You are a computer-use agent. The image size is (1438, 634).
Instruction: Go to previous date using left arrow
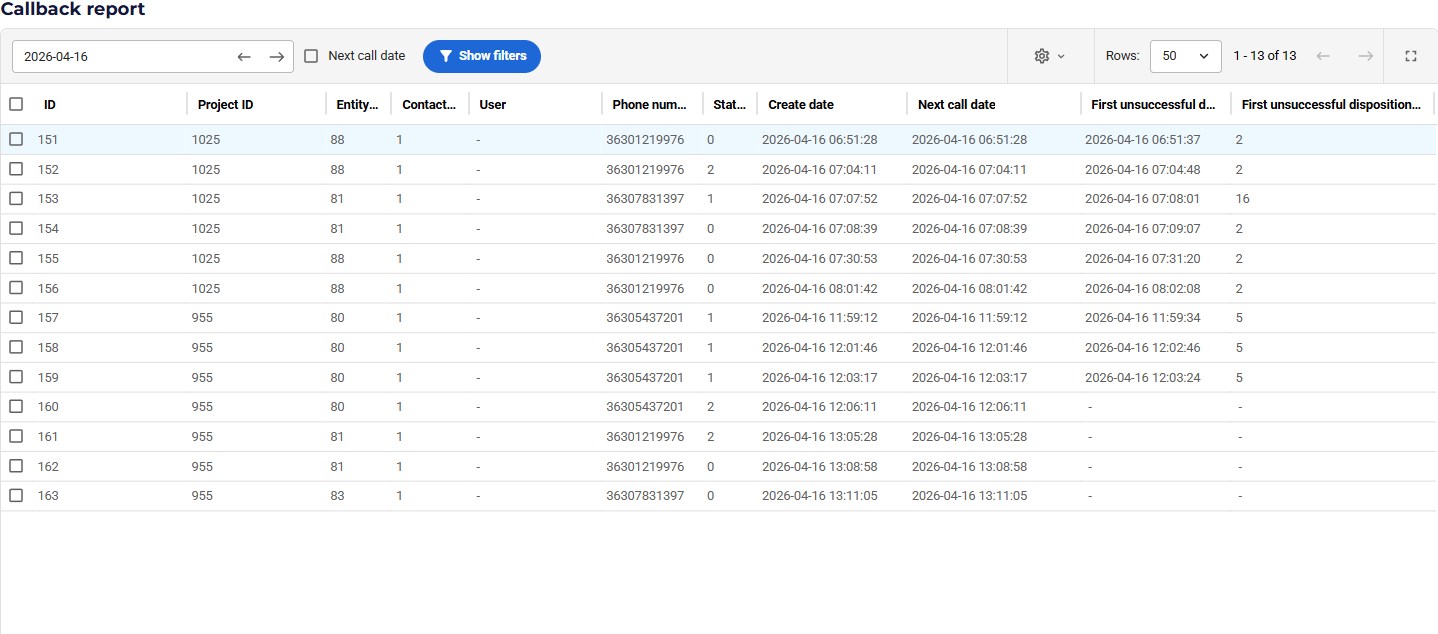coord(244,56)
